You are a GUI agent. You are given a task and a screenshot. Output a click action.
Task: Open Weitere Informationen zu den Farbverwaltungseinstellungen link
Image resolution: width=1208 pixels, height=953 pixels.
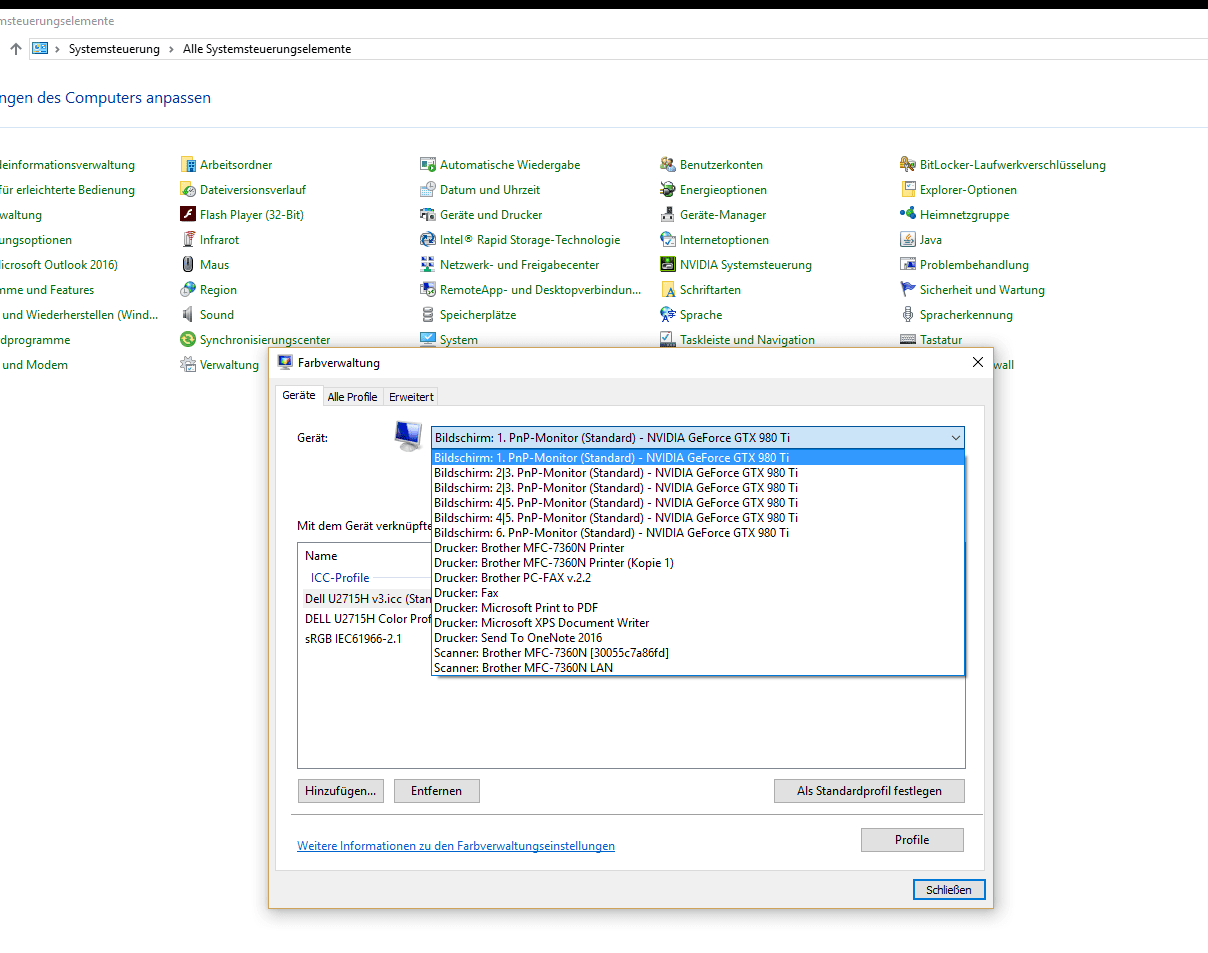point(456,846)
